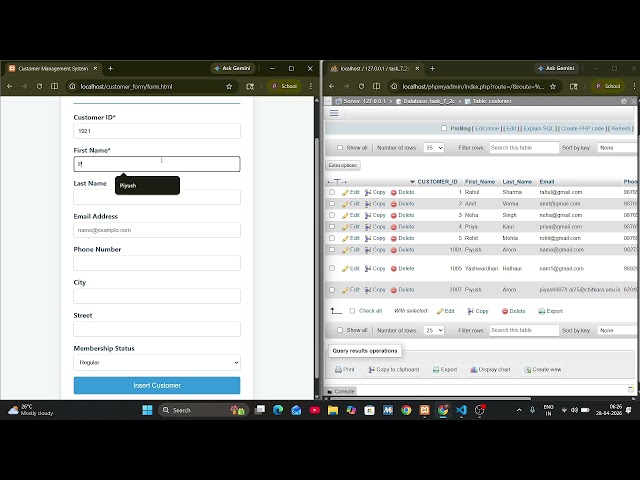Click Delete next to With selected
640x480 pixels.
coord(513,311)
